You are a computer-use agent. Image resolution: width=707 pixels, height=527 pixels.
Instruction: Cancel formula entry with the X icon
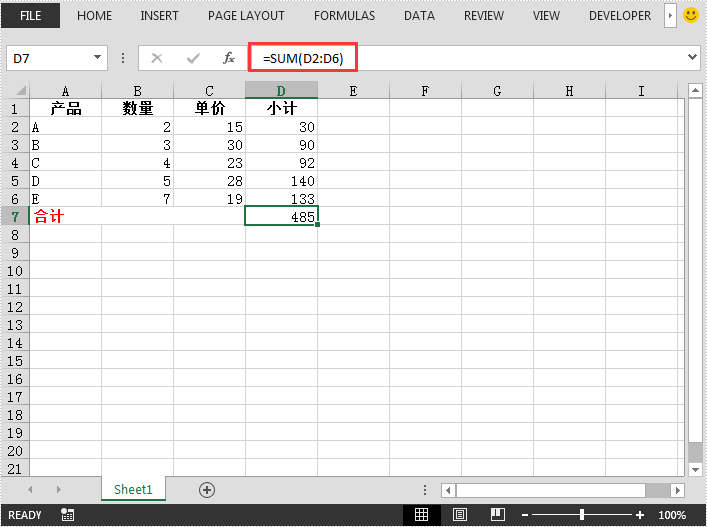pos(157,58)
